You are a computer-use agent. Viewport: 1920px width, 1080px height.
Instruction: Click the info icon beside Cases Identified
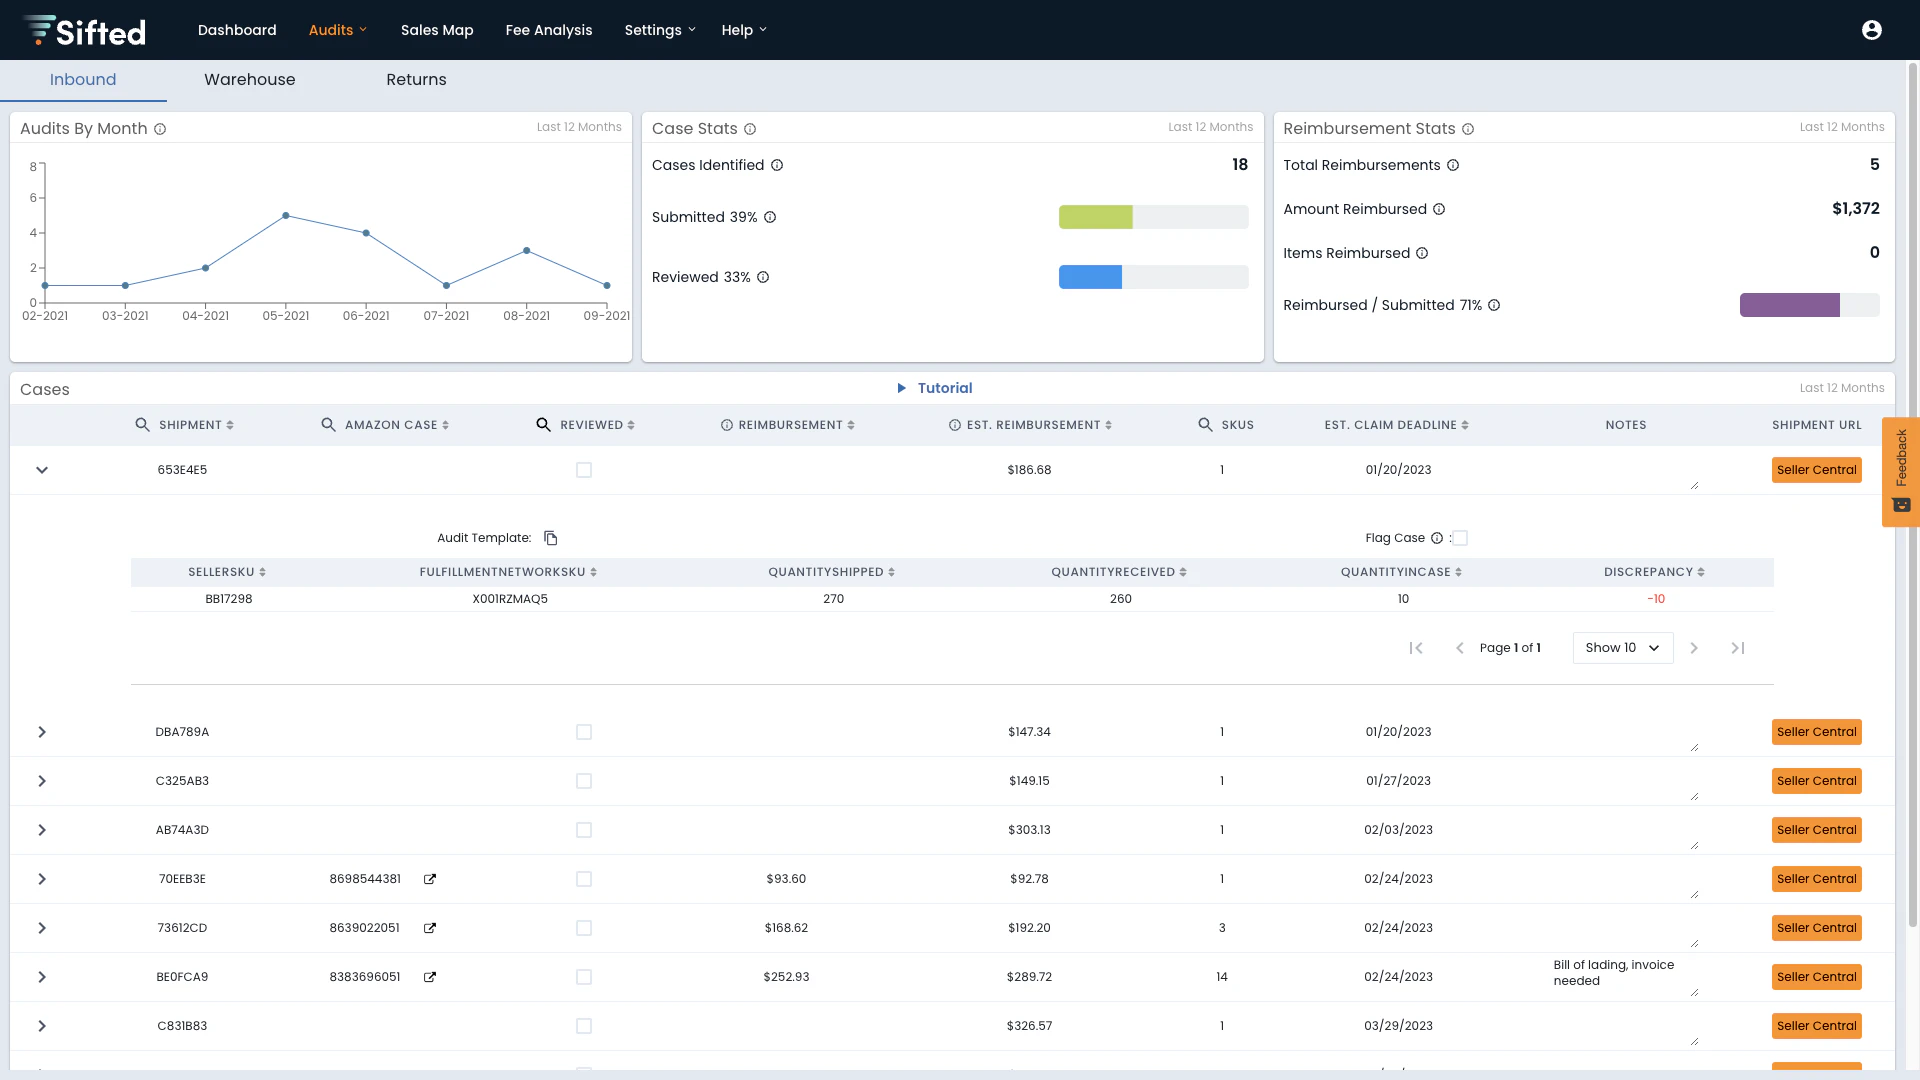coord(778,165)
